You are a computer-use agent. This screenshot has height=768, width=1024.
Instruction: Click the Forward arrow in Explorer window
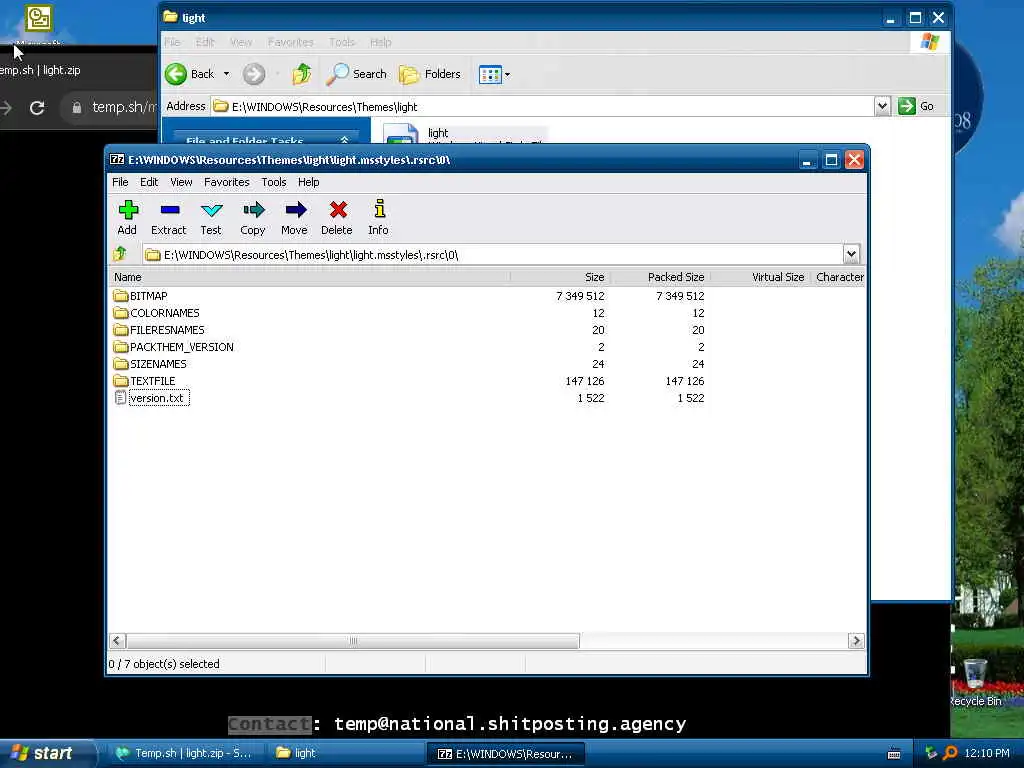254,74
